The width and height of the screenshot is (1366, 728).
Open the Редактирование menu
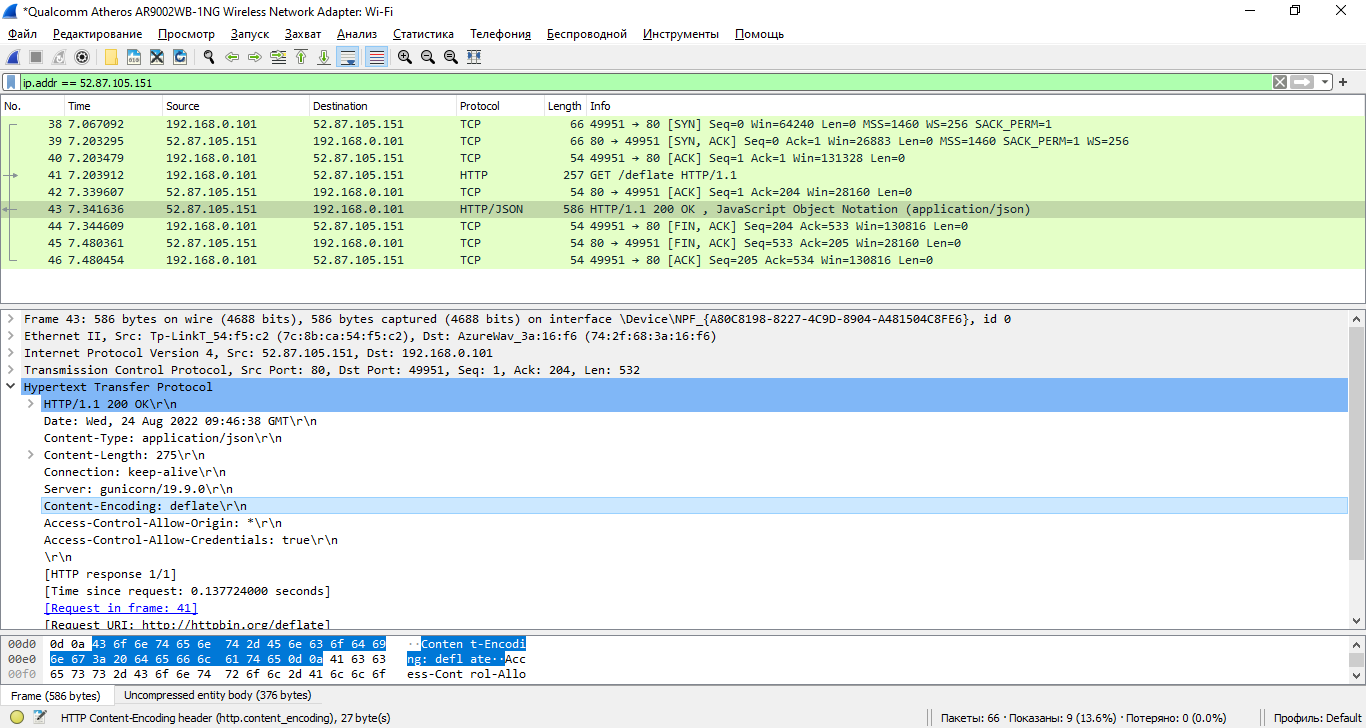pyautogui.click(x=97, y=34)
